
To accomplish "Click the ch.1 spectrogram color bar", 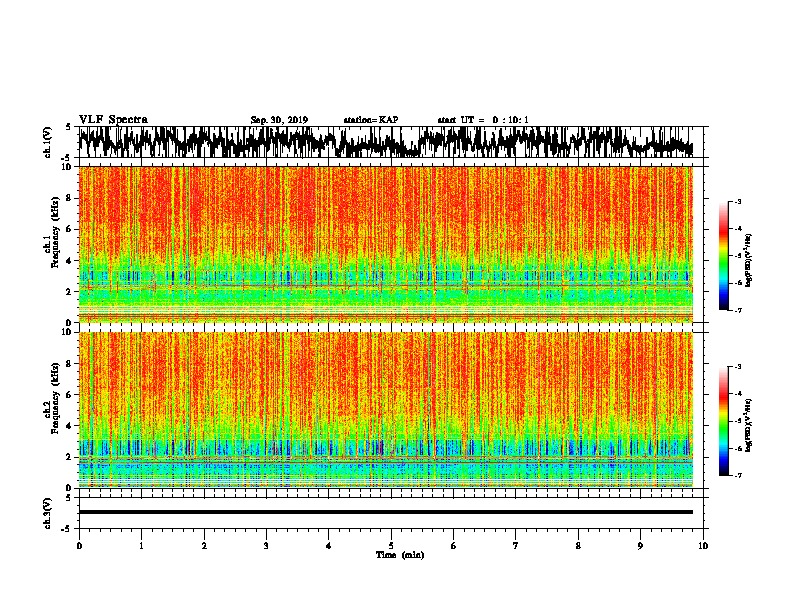I will (x=723, y=256).
